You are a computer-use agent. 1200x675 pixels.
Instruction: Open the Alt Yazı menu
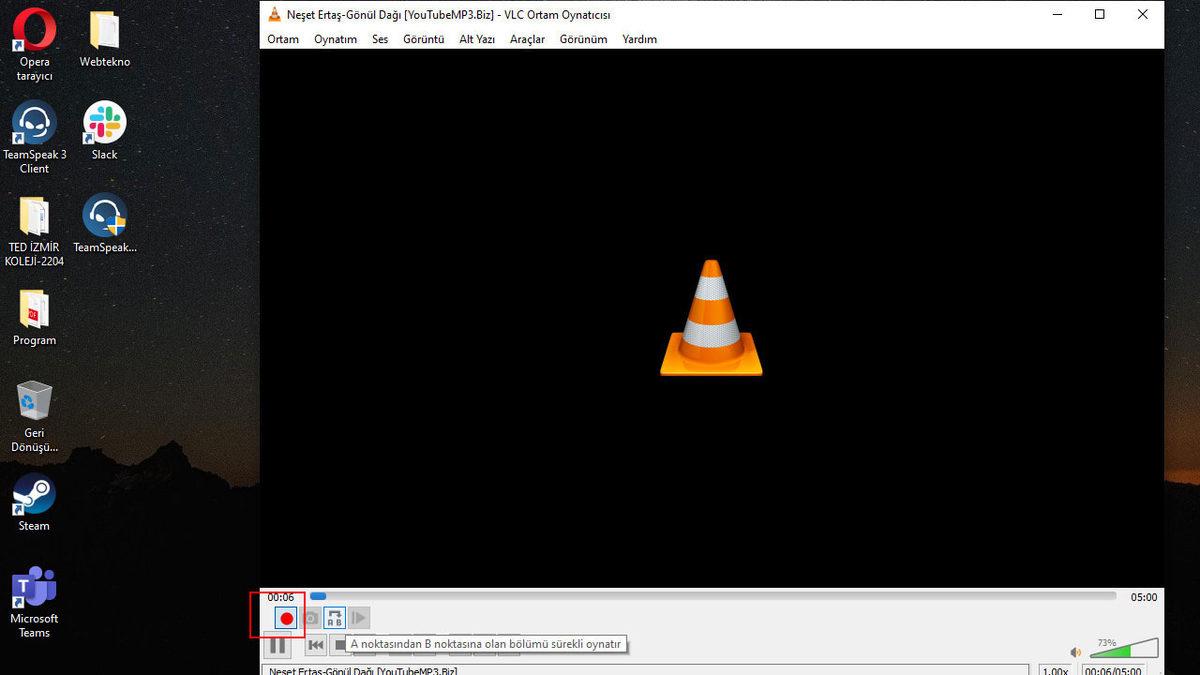[476, 39]
